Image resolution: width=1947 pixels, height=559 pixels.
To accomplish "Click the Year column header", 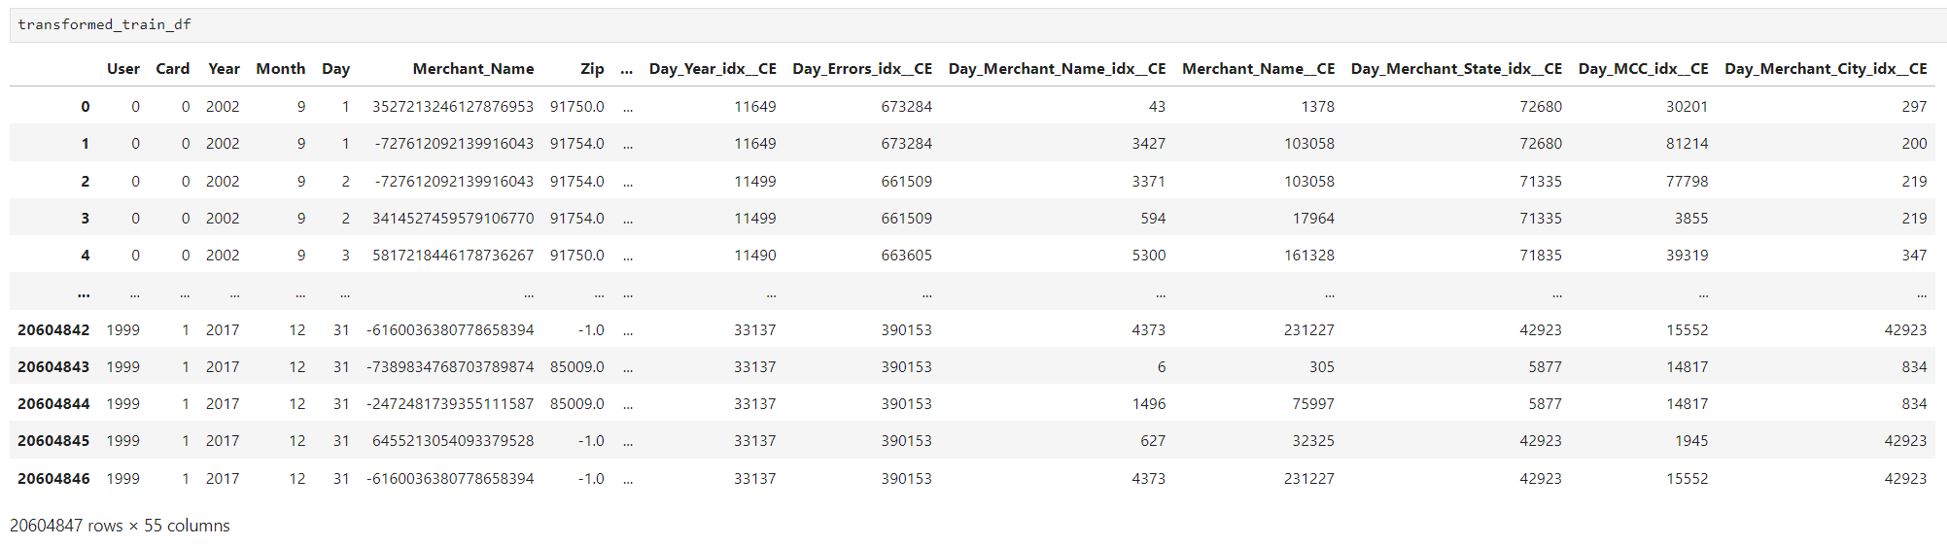I will coord(223,69).
